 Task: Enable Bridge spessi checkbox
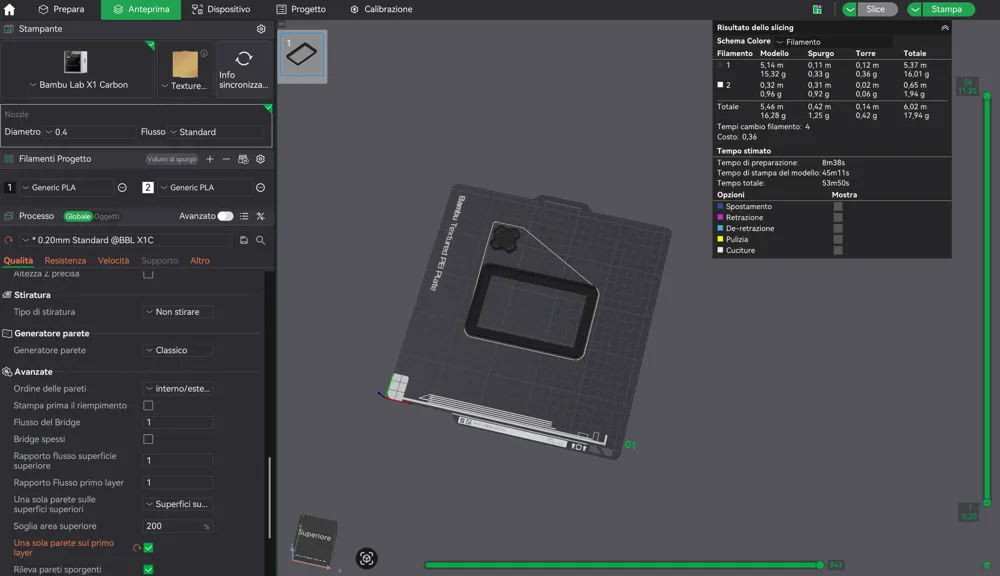[x=148, y=439]
